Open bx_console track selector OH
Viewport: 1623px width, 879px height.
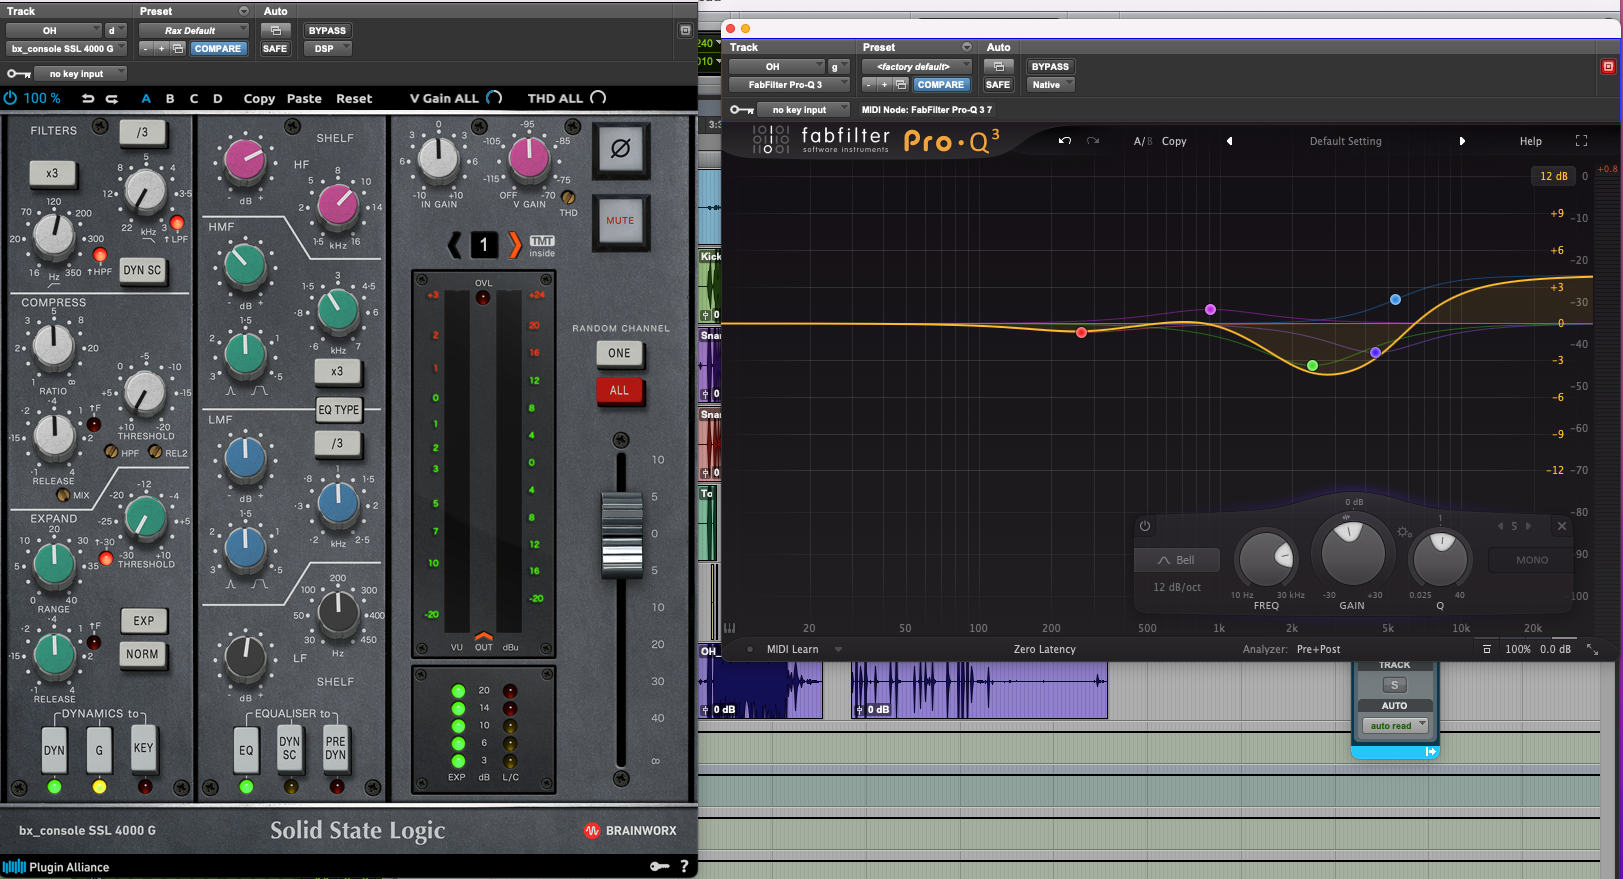[54, 31]
